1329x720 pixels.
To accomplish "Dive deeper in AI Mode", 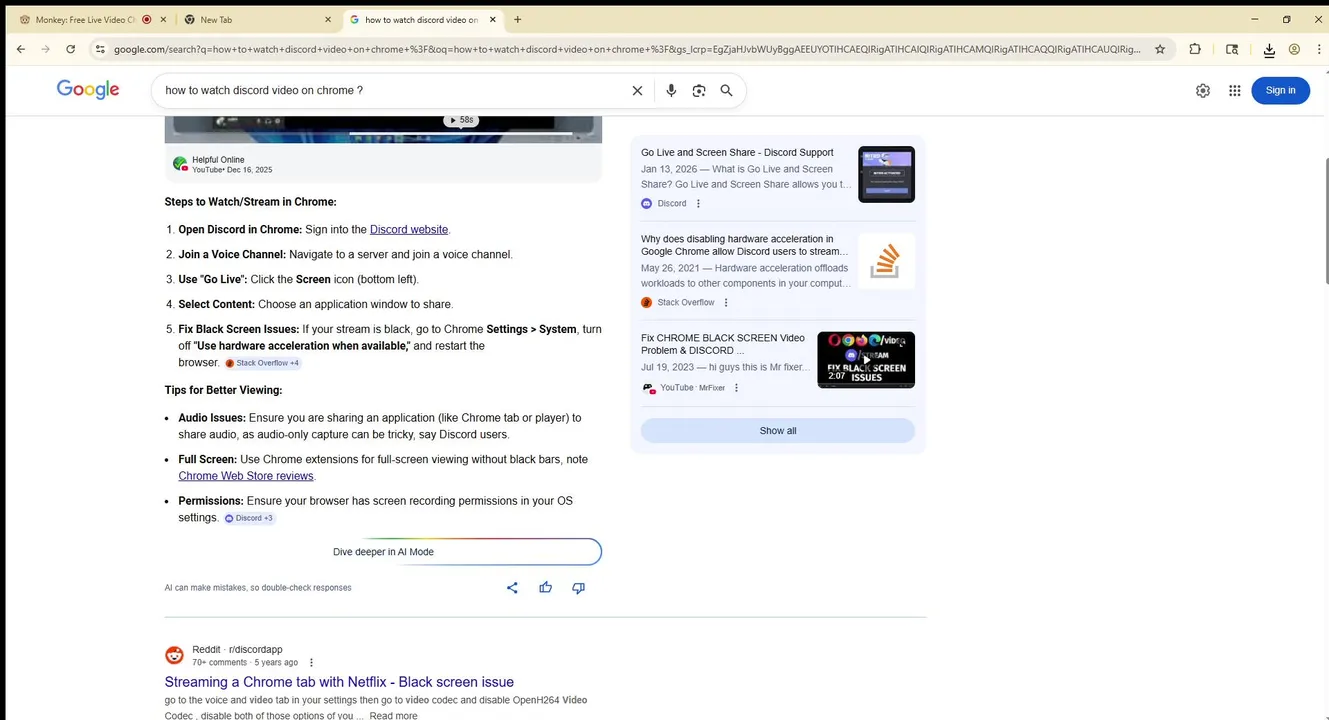I will (x=383, y=552).
